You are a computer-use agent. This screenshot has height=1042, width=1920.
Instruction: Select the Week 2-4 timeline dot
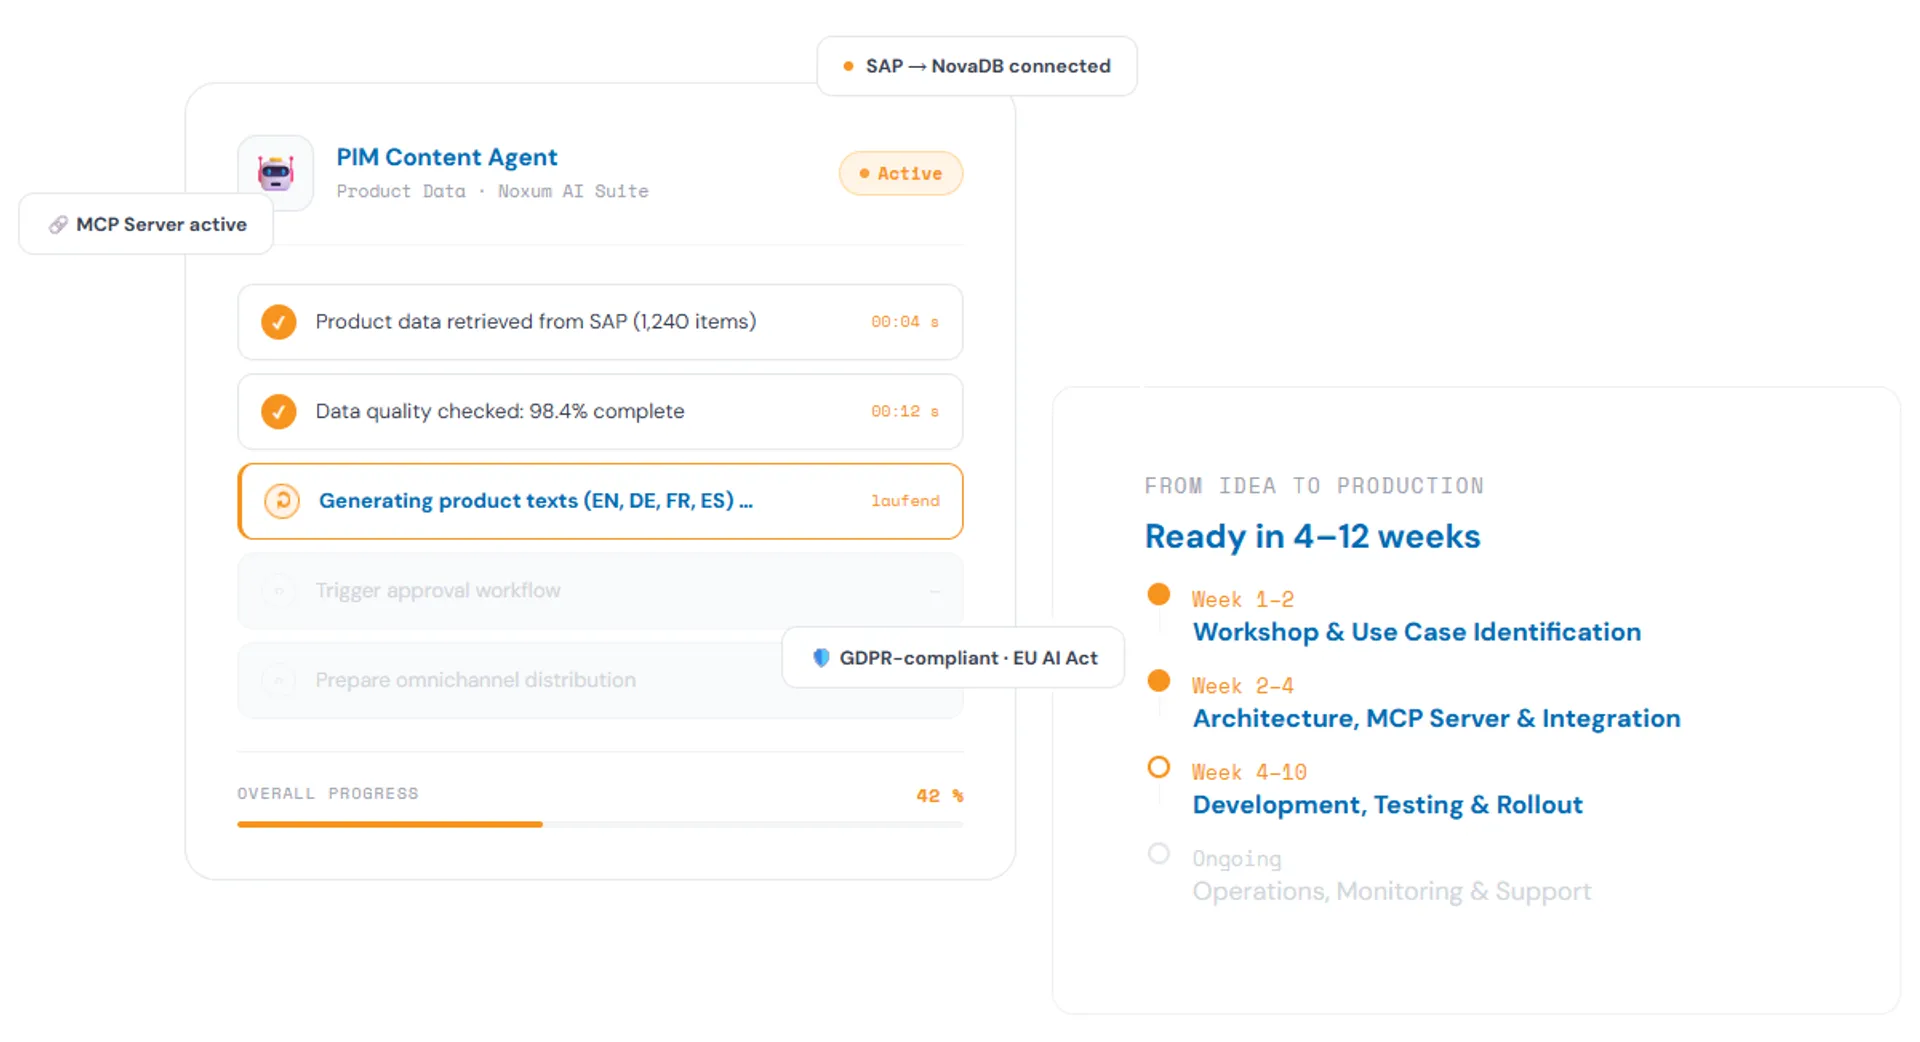pyautogui.click(x=1158, y=681)
